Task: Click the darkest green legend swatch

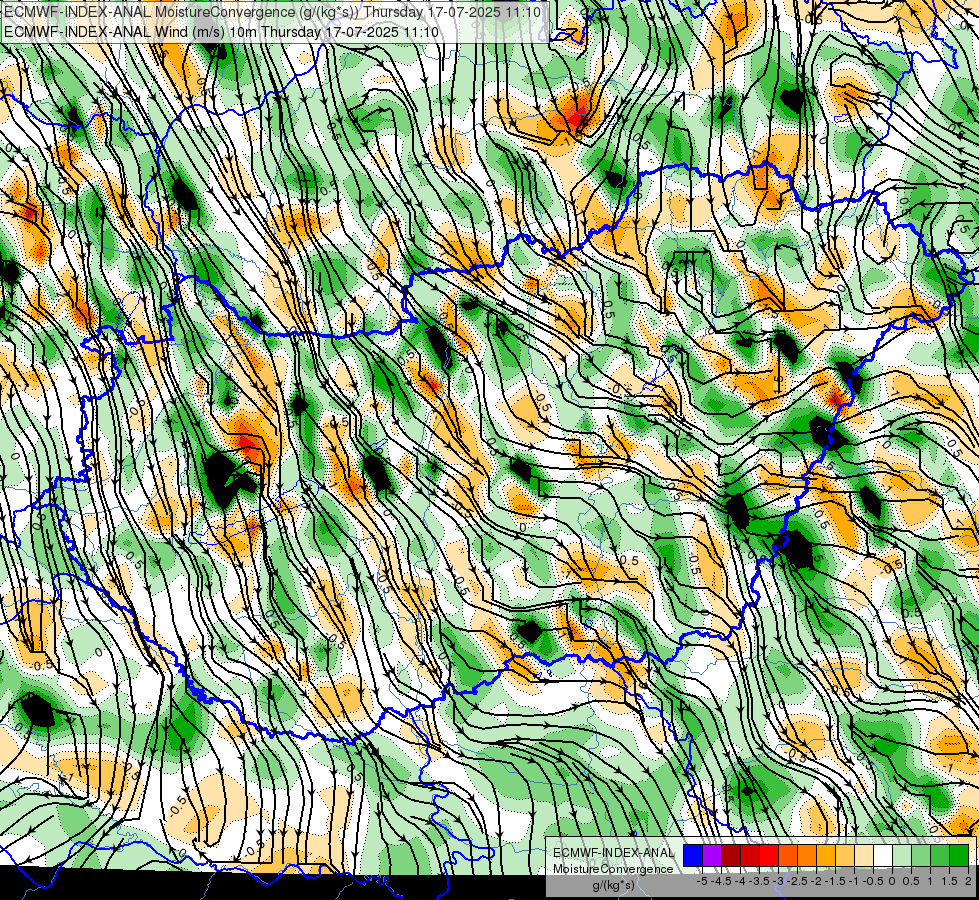Action: pyautogui.click(x=959, y=856)
